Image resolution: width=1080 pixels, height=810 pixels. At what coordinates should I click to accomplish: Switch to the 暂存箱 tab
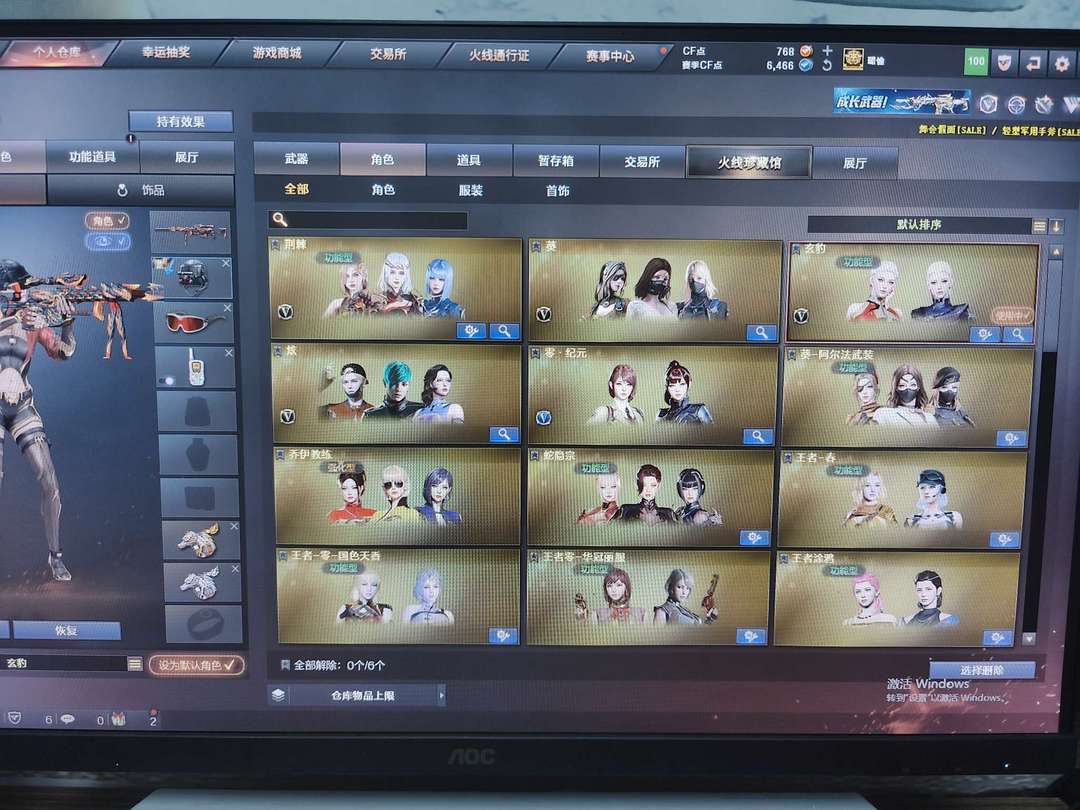tap(556, 160)
